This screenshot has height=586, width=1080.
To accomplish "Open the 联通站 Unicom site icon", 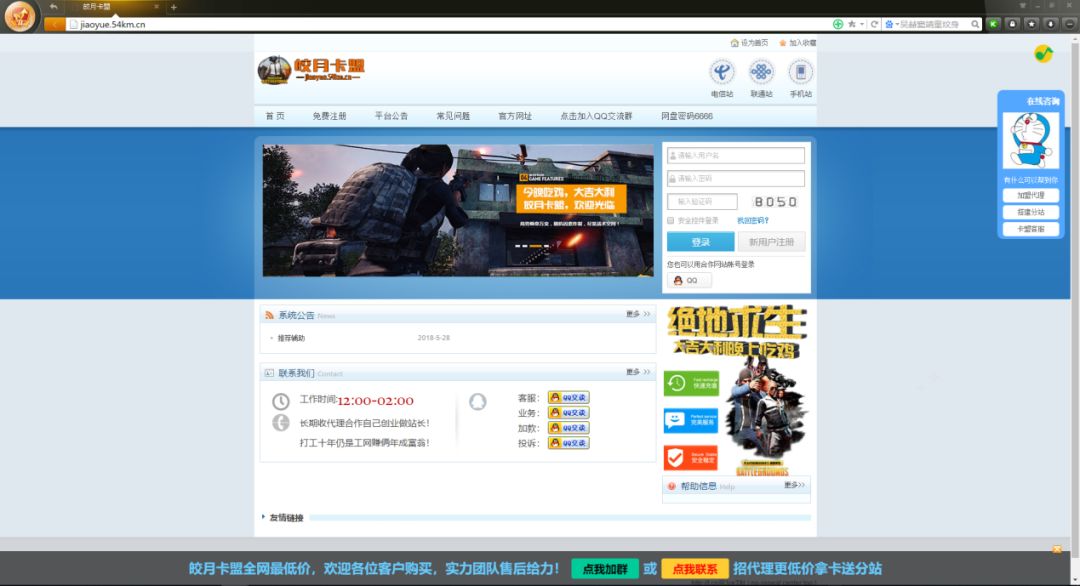I will pos(761,72).
